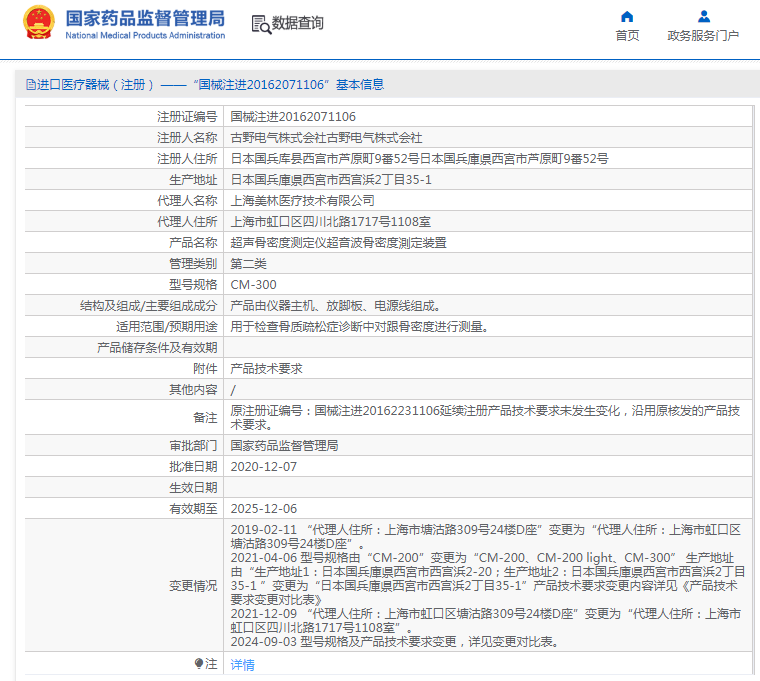Open the 数据查询 search icon
760x681 pixels.
pyautogui.click(x=261, y=24)
